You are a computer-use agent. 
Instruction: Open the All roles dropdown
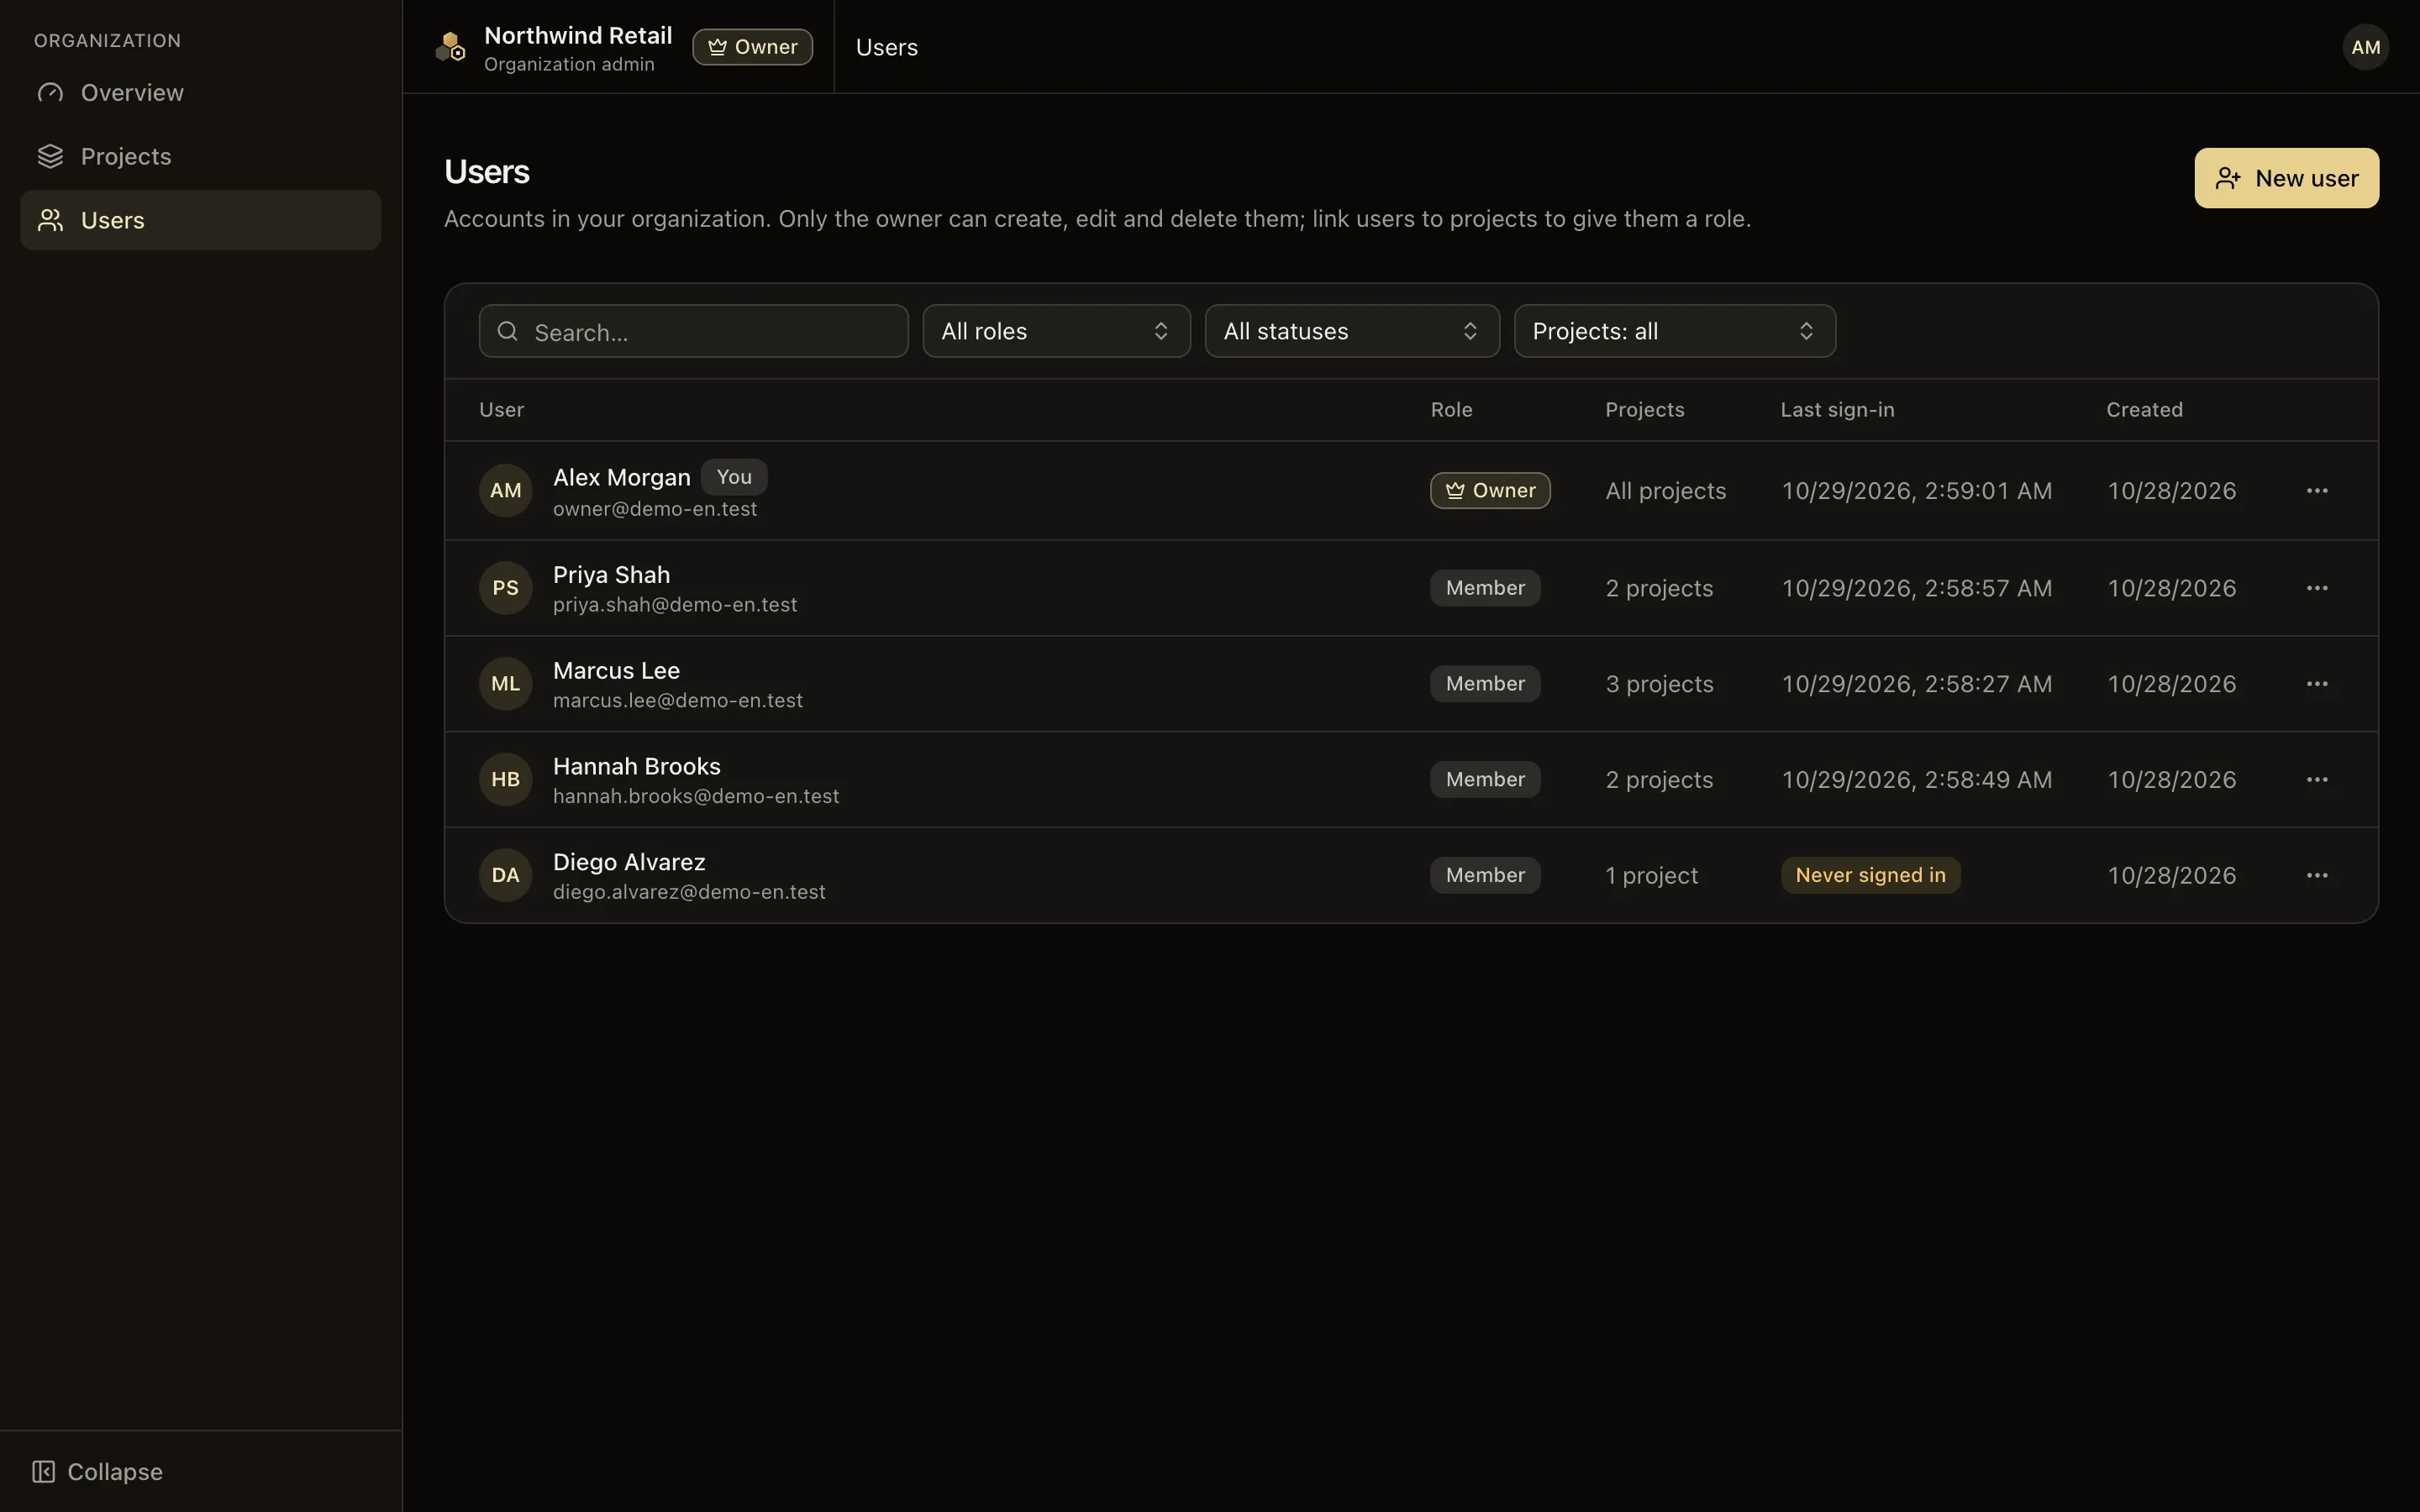coord(1056,331)
